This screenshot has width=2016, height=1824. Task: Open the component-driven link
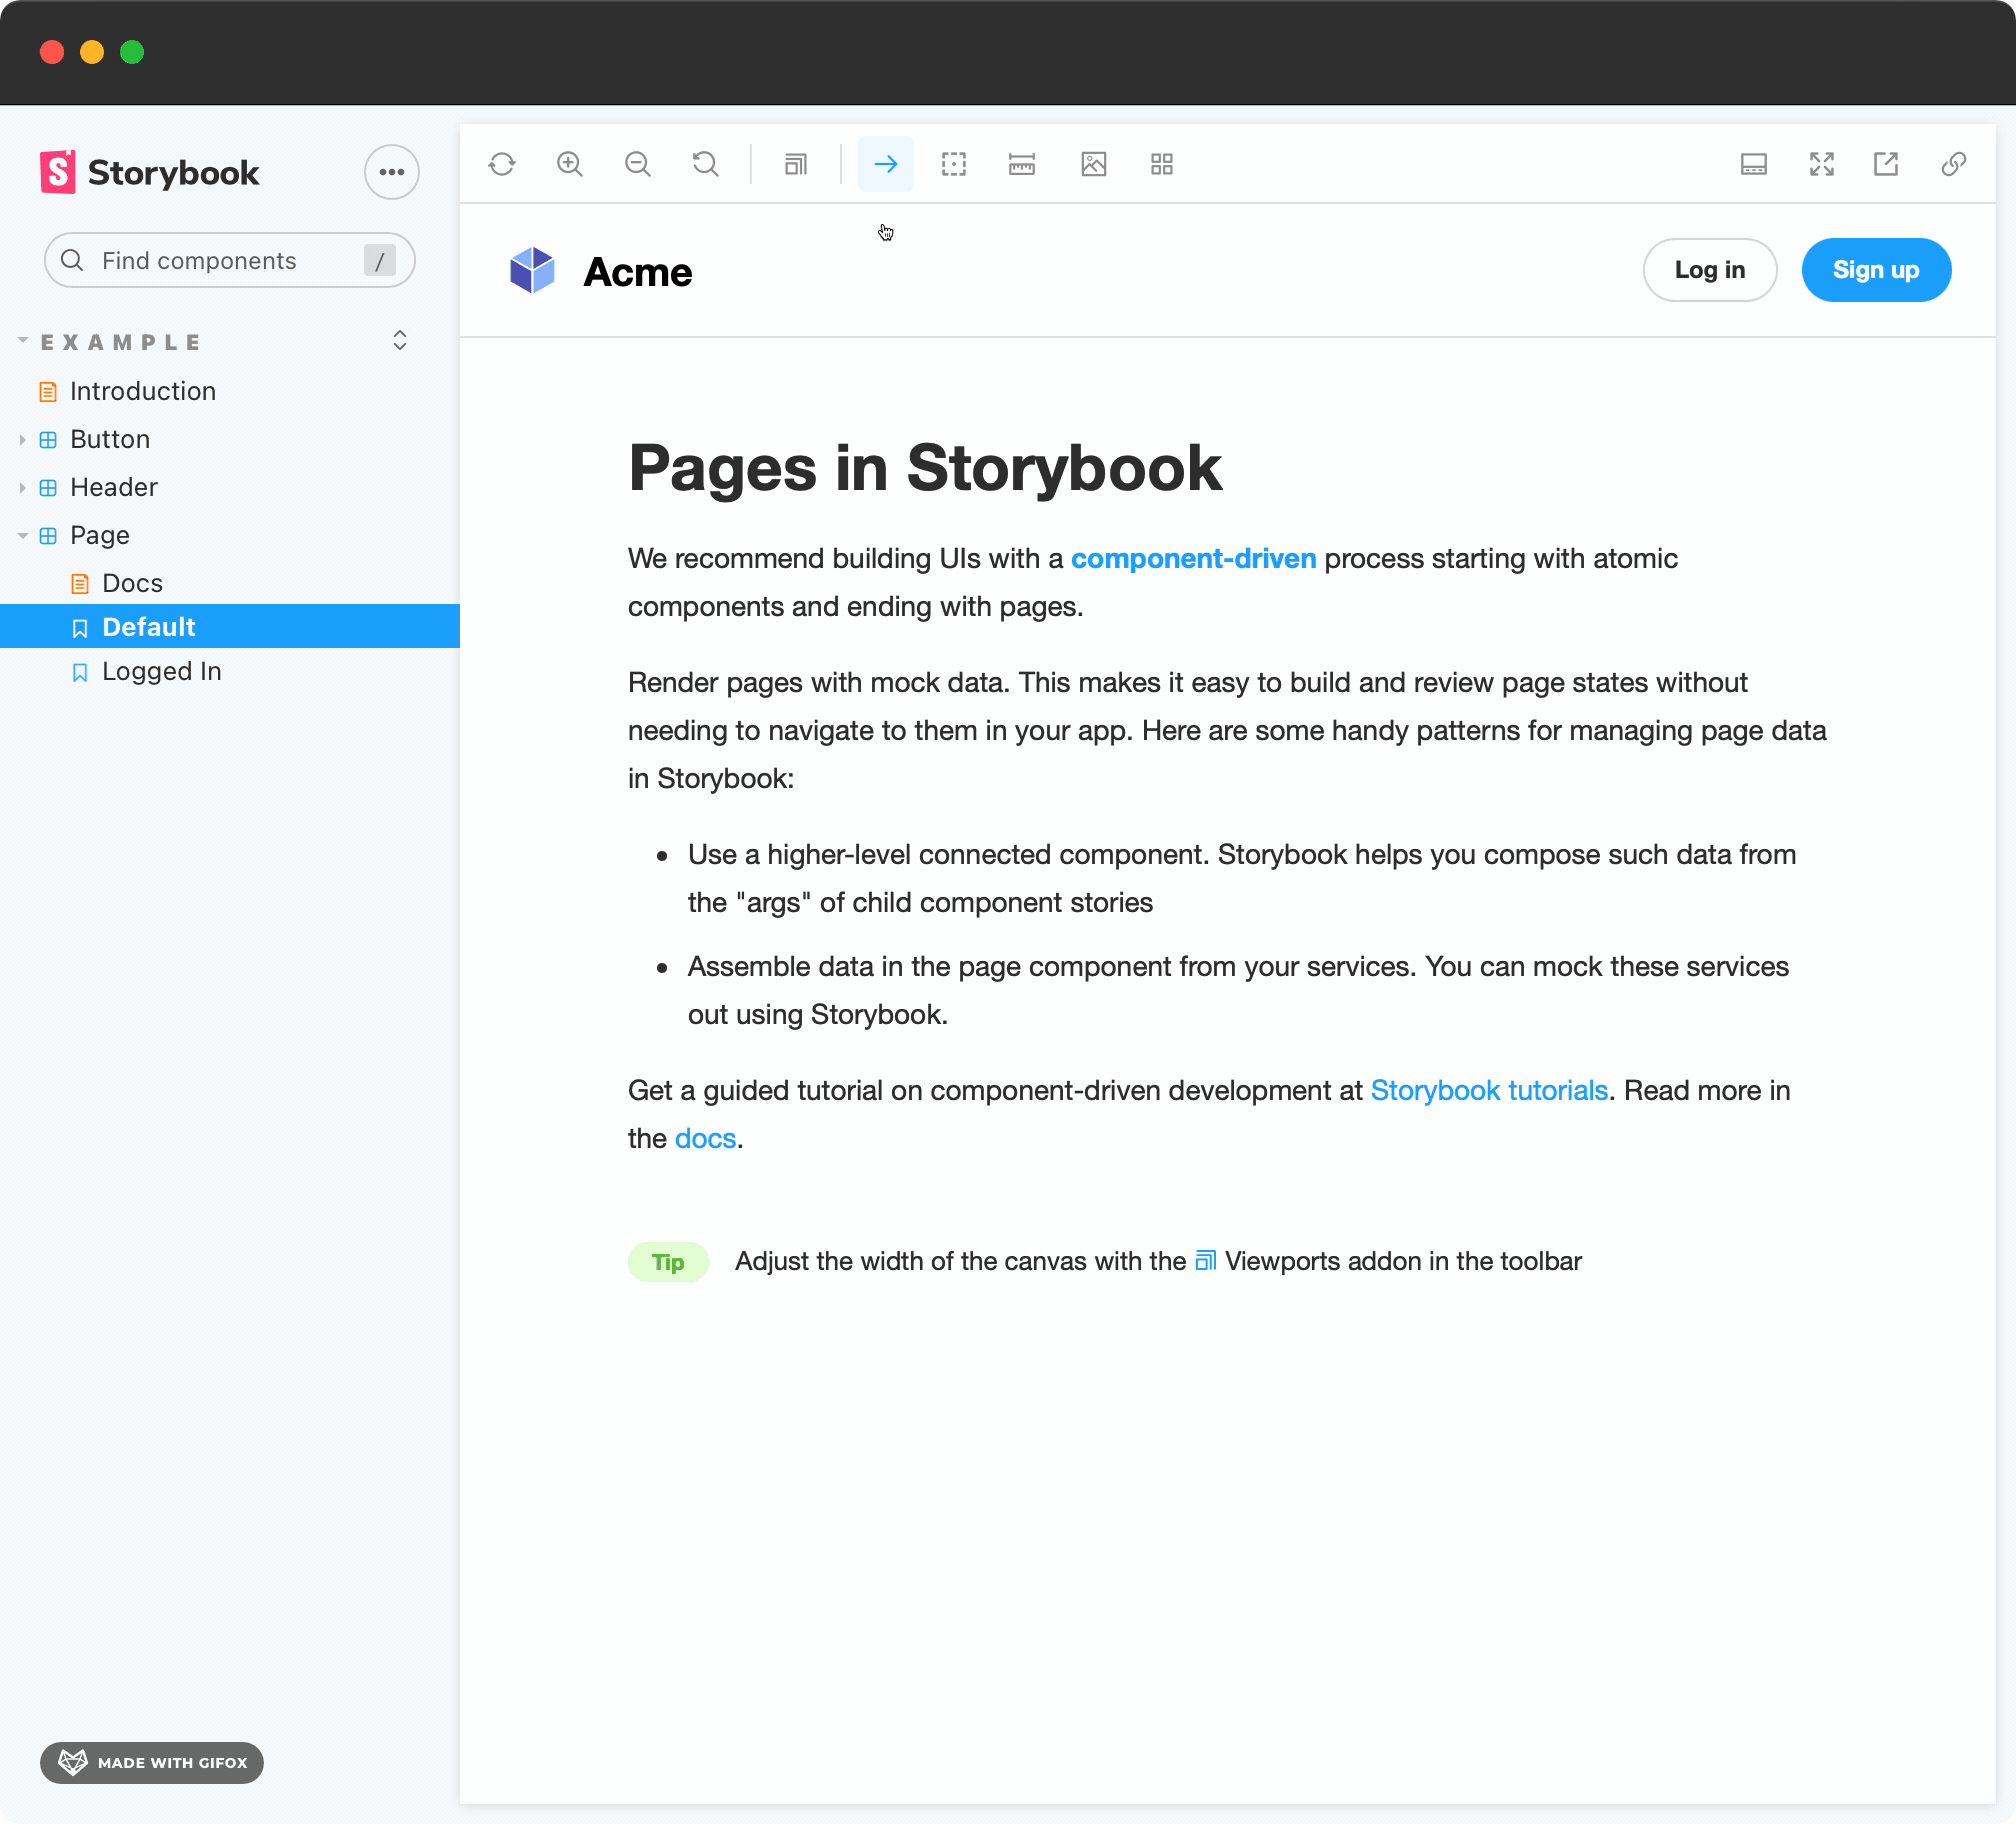(1193, 558)
